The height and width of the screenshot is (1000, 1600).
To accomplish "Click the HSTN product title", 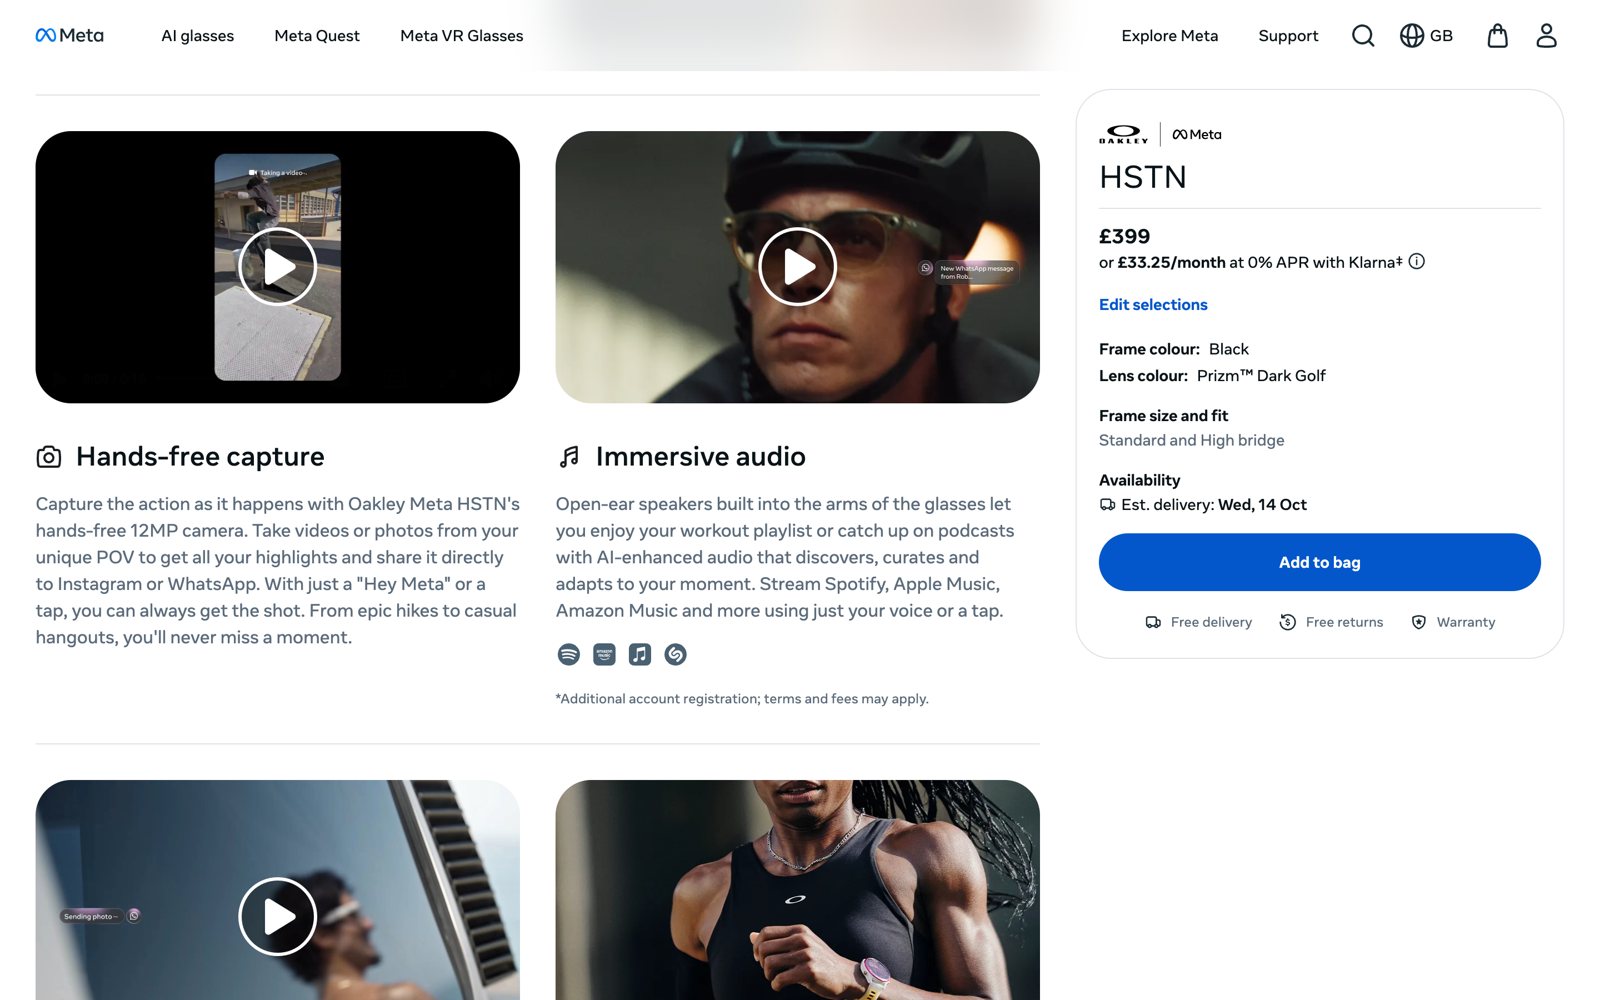I will (x=1143, y=177).
